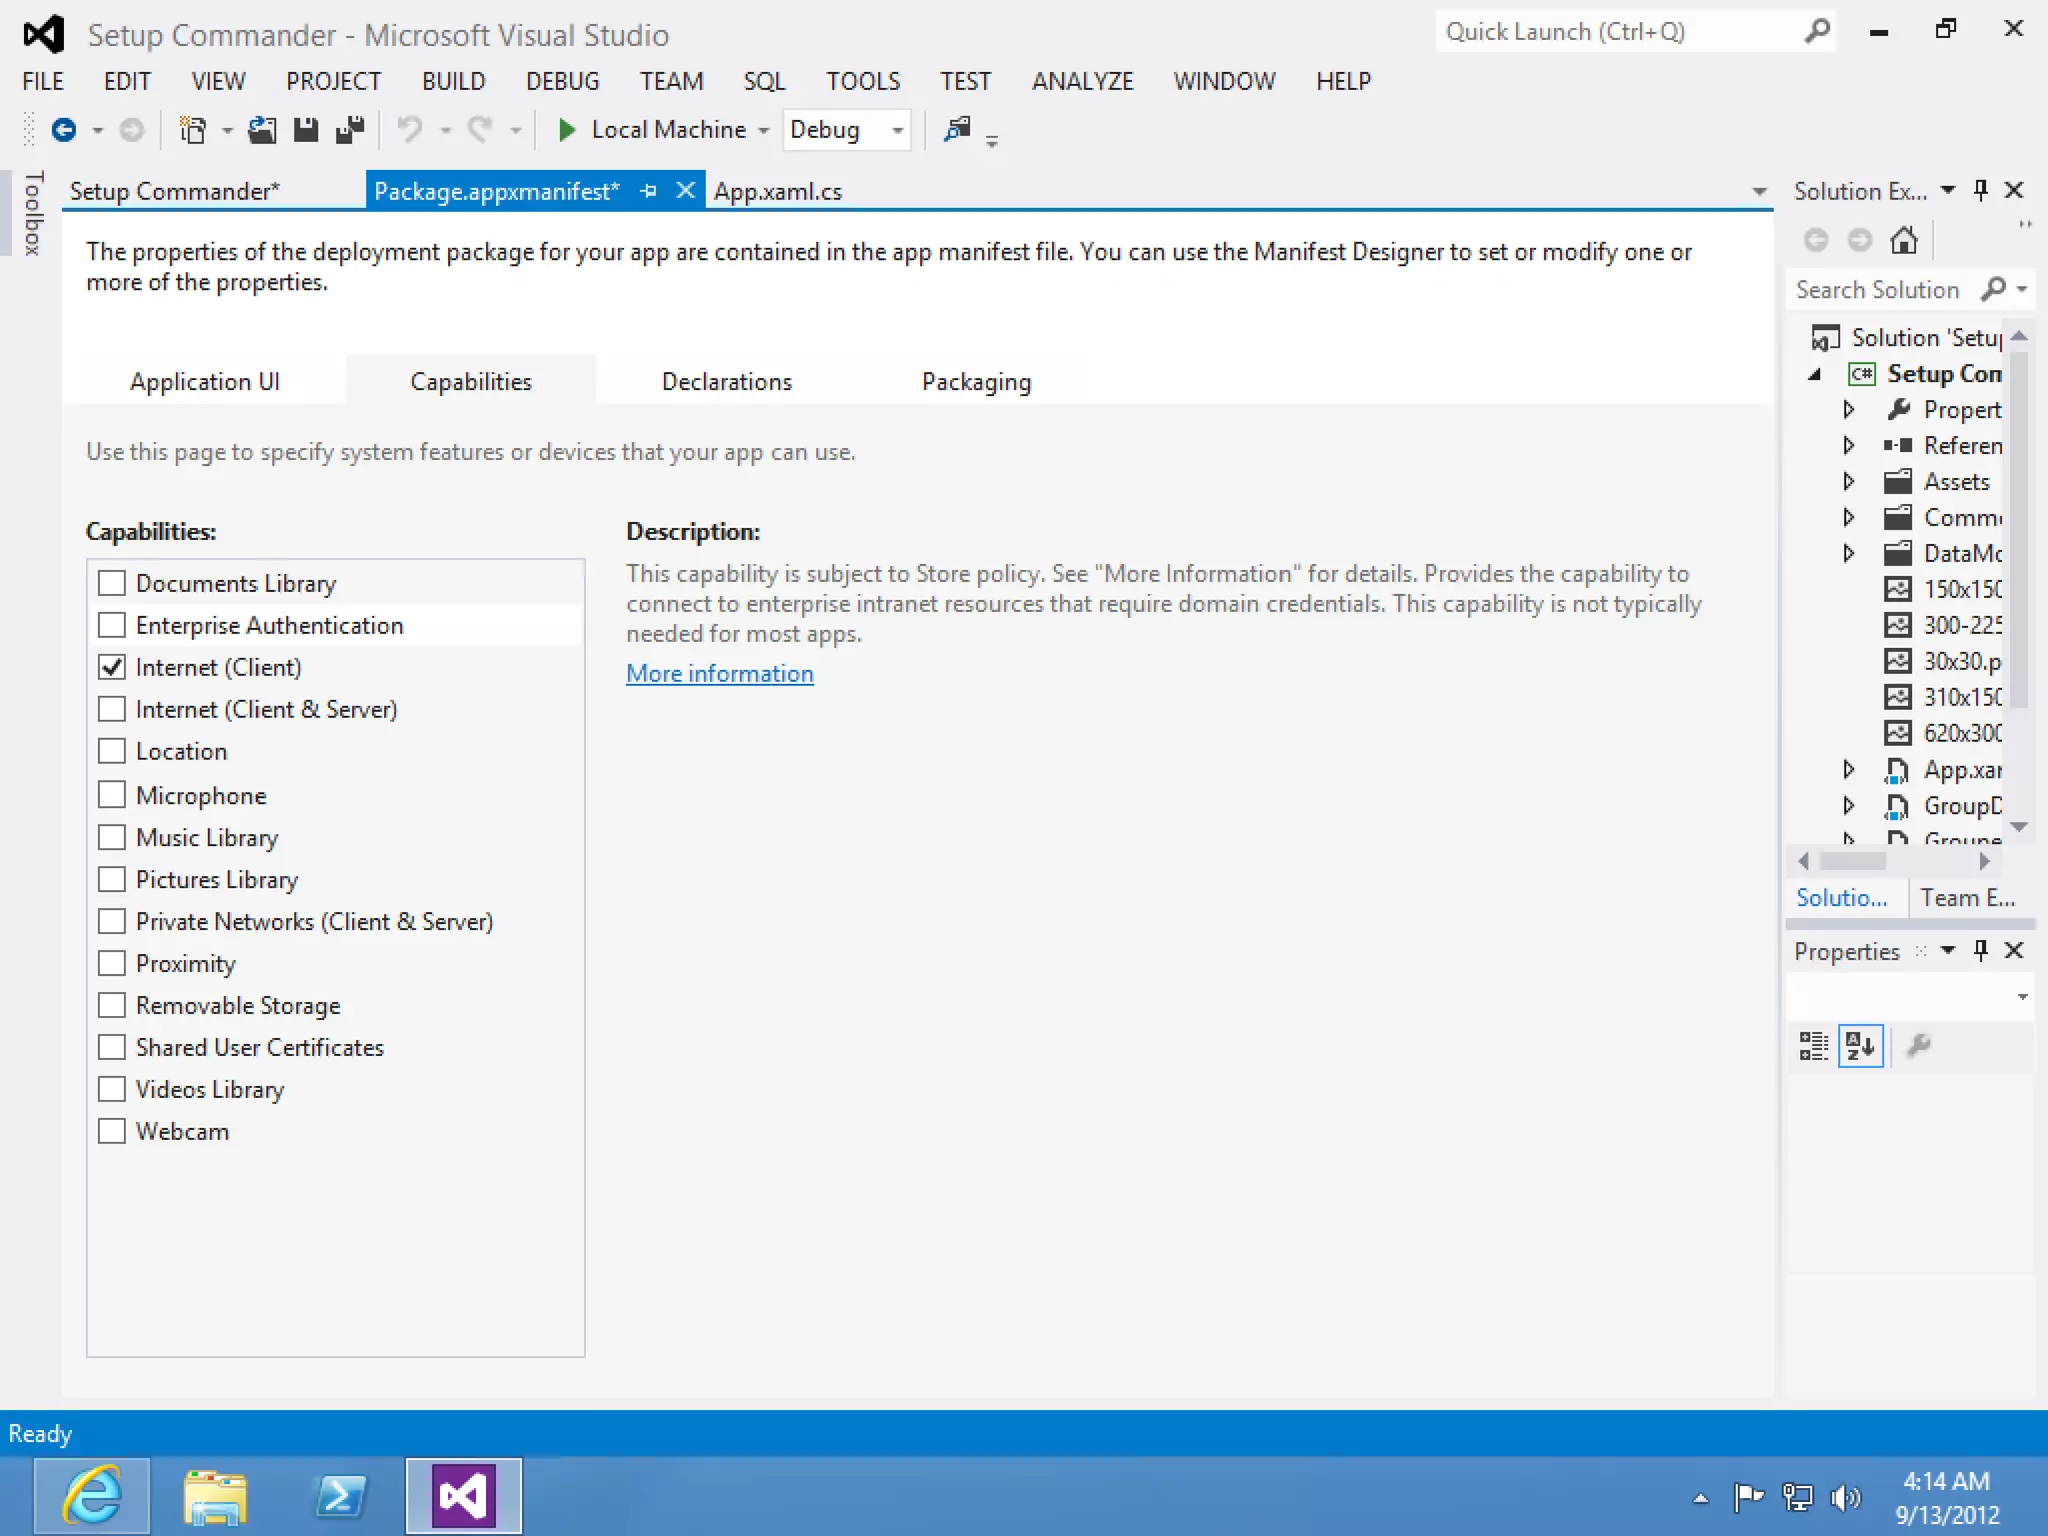This screenshot has width=2048, height=1536.
Task: Open the More information link
Action: click(x=719, y=674)
